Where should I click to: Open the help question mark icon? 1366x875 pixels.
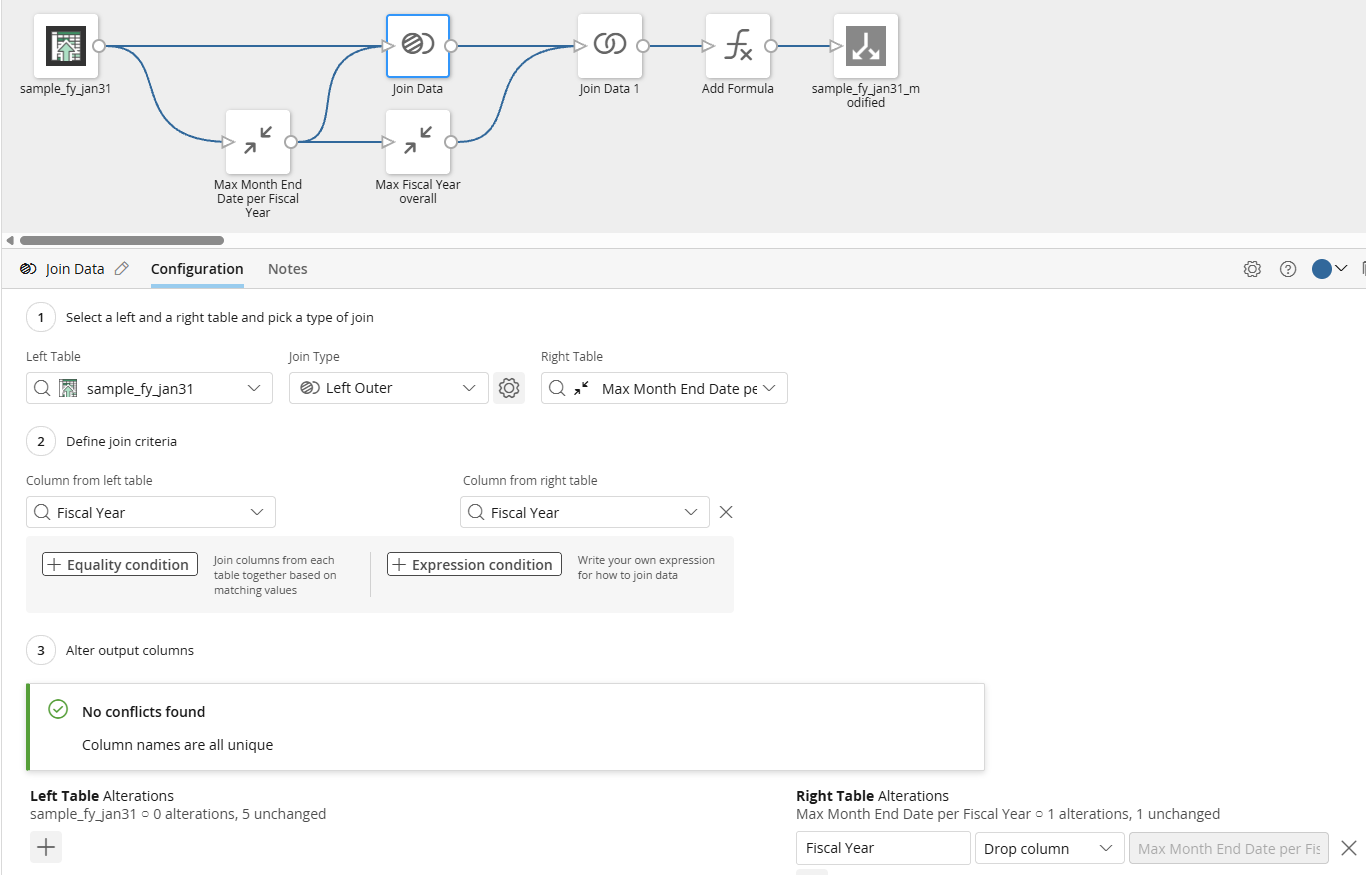(x=1288, y=269)
